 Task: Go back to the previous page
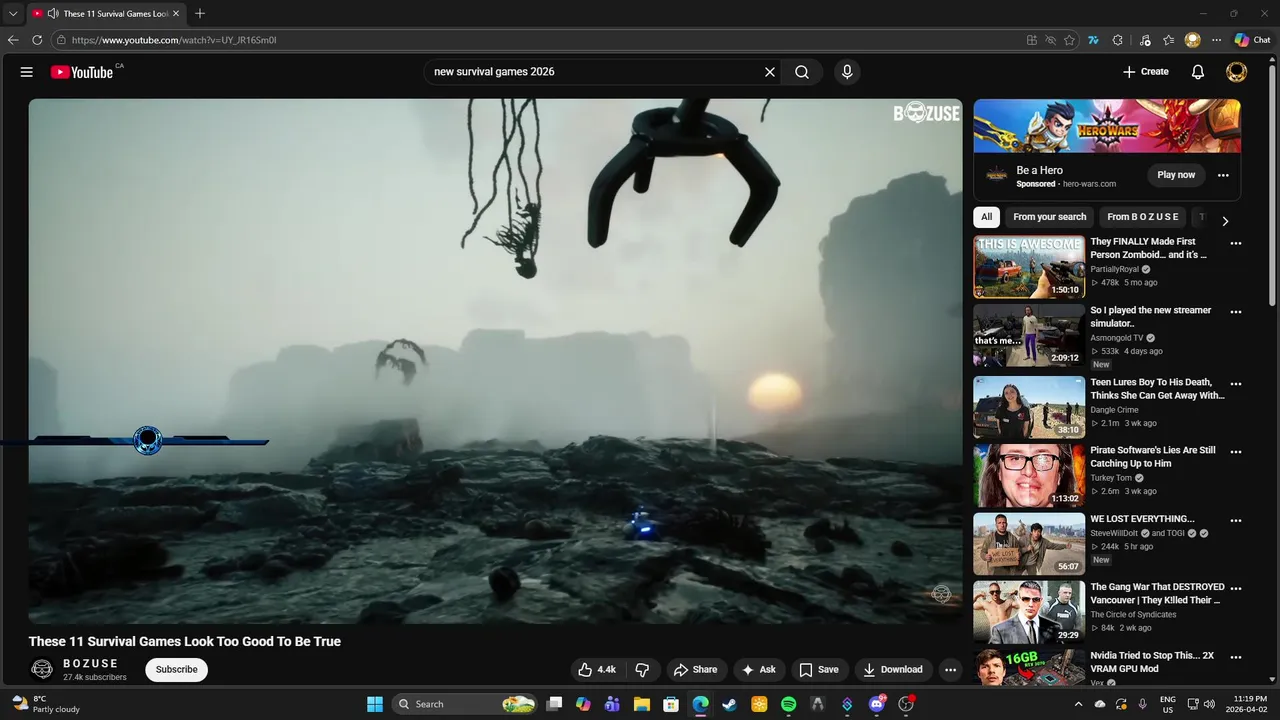pyautogui.click(x=13, y=40)
